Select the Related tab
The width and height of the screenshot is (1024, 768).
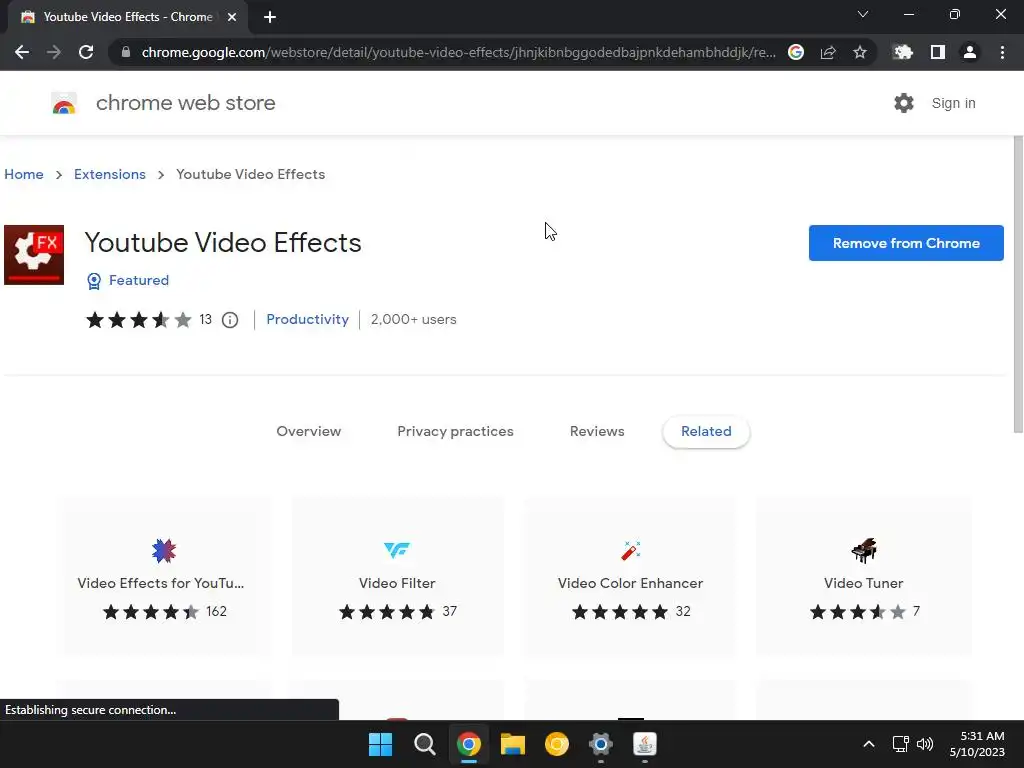706,432
